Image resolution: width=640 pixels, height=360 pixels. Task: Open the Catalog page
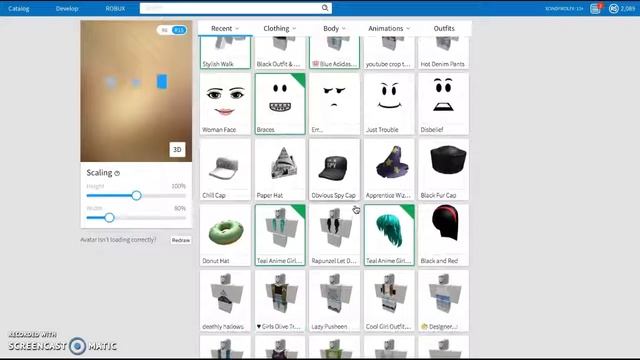(x=19, y=9)
